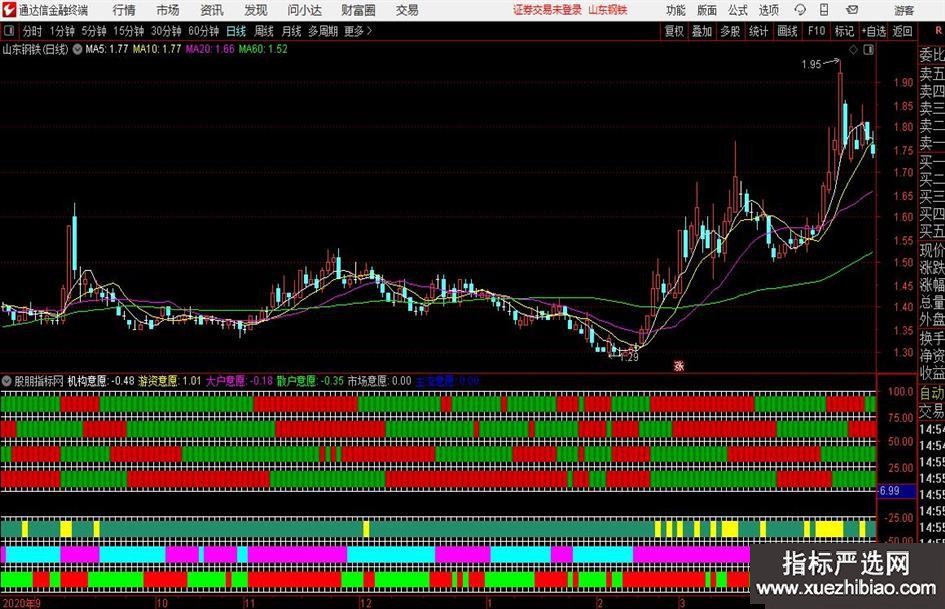Click the 市场意愿 indicator value label
Image resolution: width=945 pixels, height=609 pixels.
(379, 381)
